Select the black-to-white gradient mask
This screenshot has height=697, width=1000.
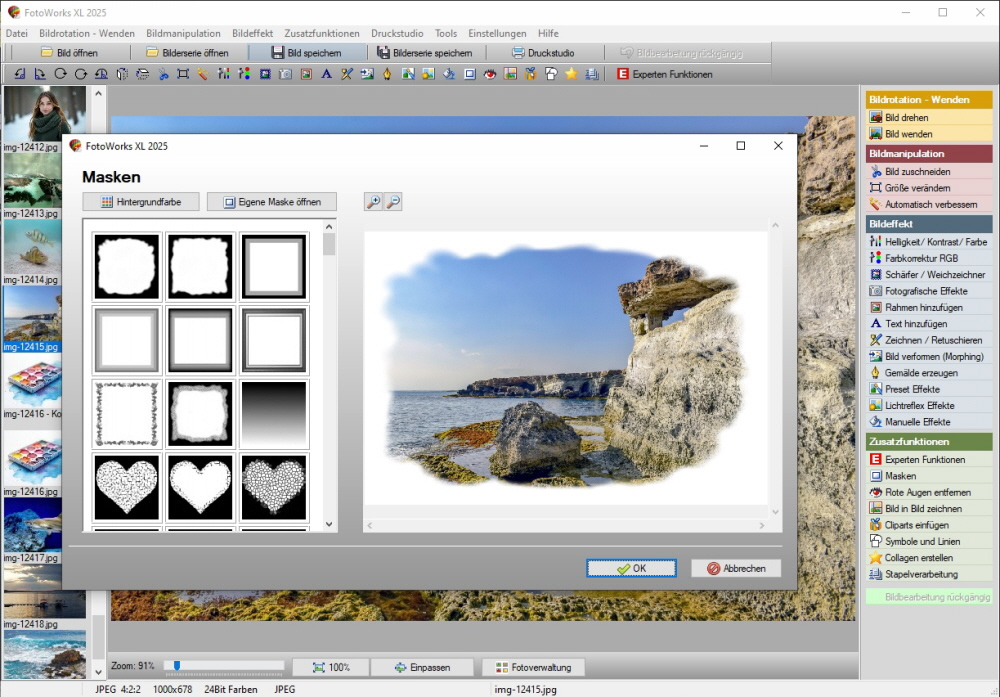click(274, 413)
